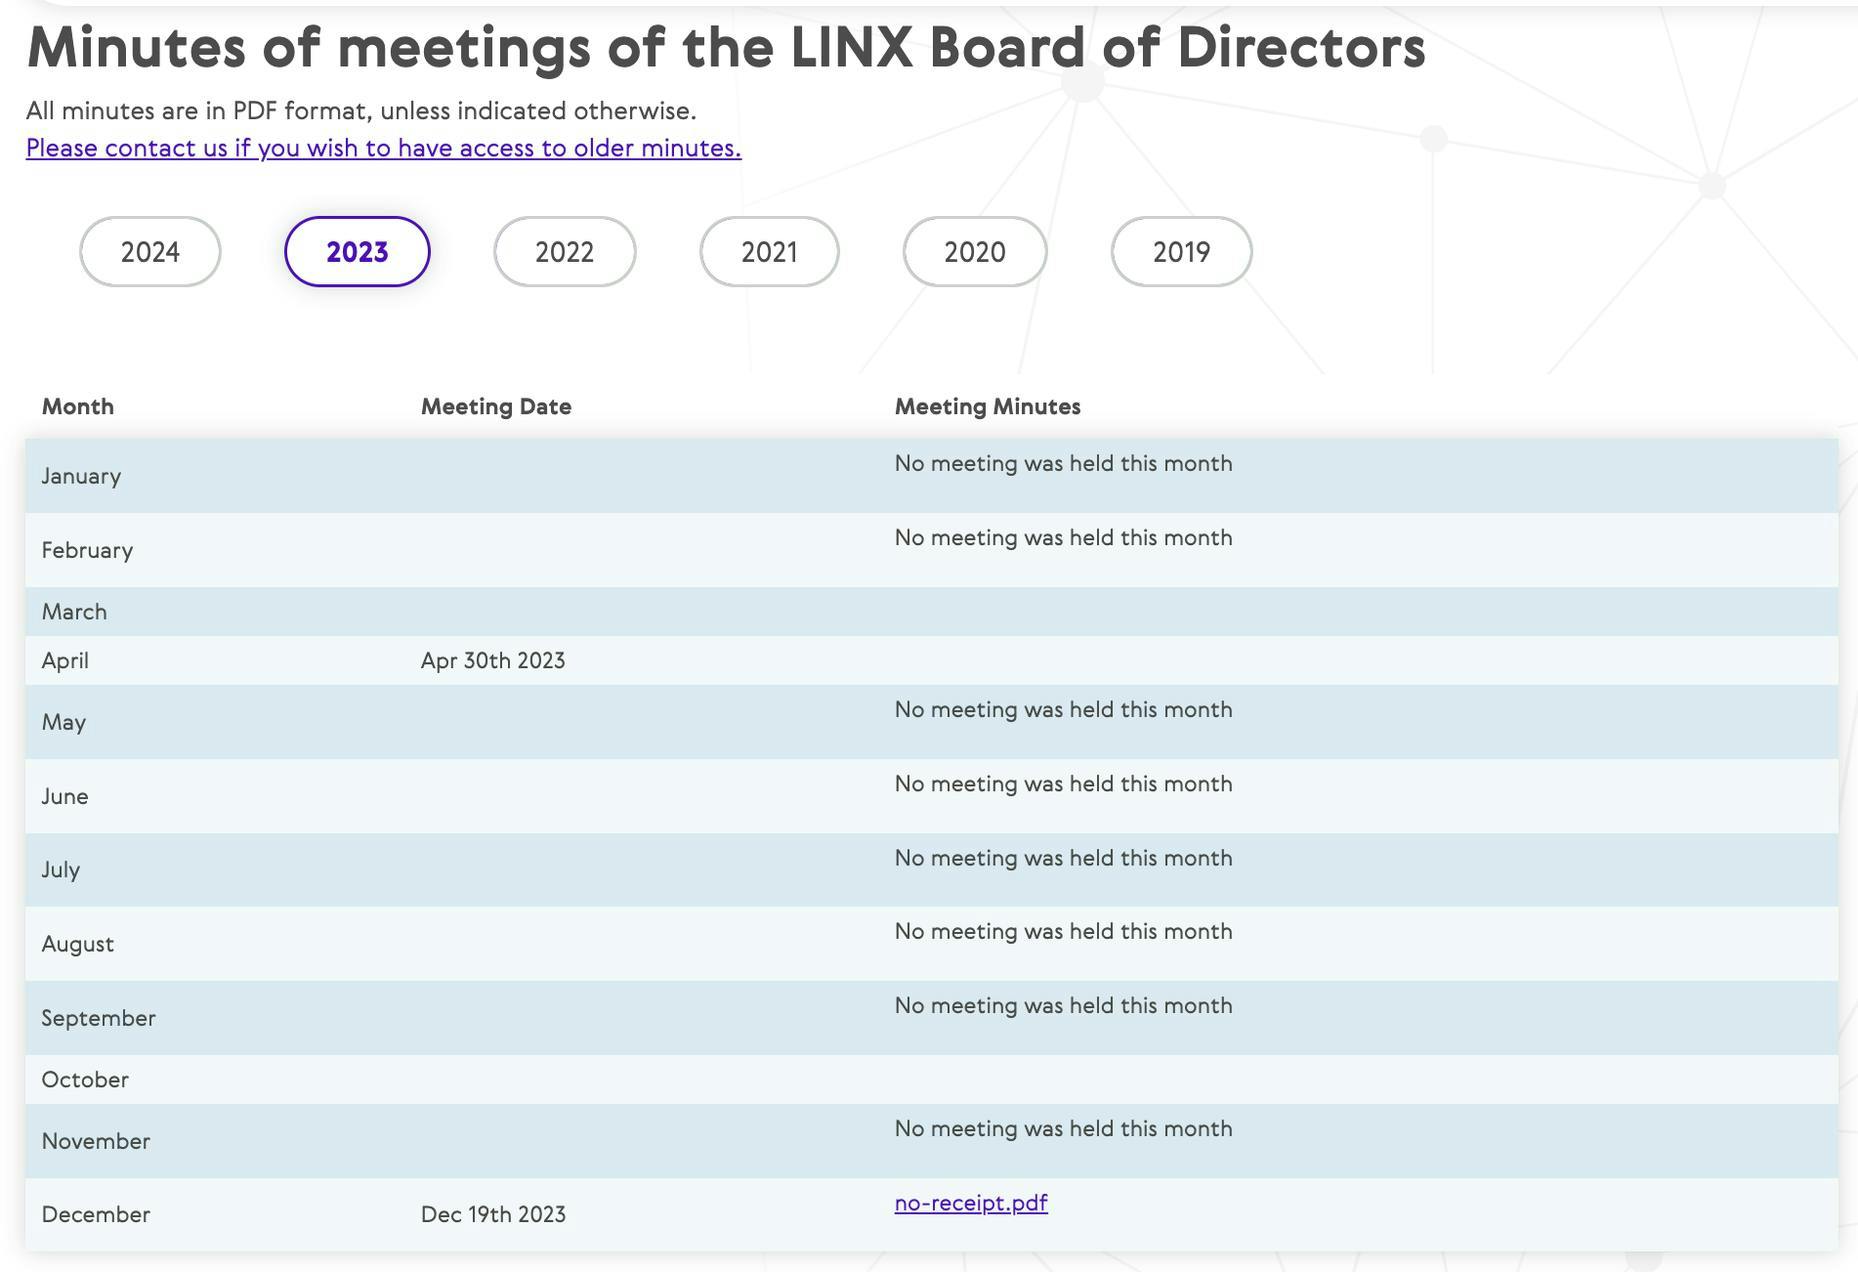
Task: Switch to the 2022 year tab
Action: coord(565,252)
